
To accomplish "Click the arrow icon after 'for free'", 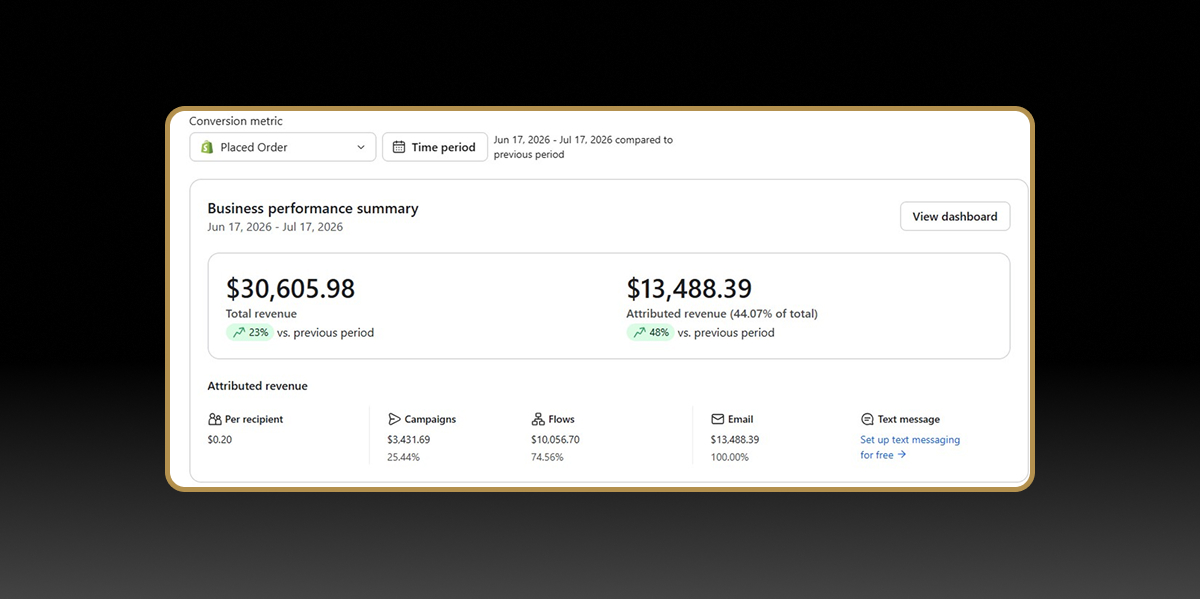I will click(901, 455).
